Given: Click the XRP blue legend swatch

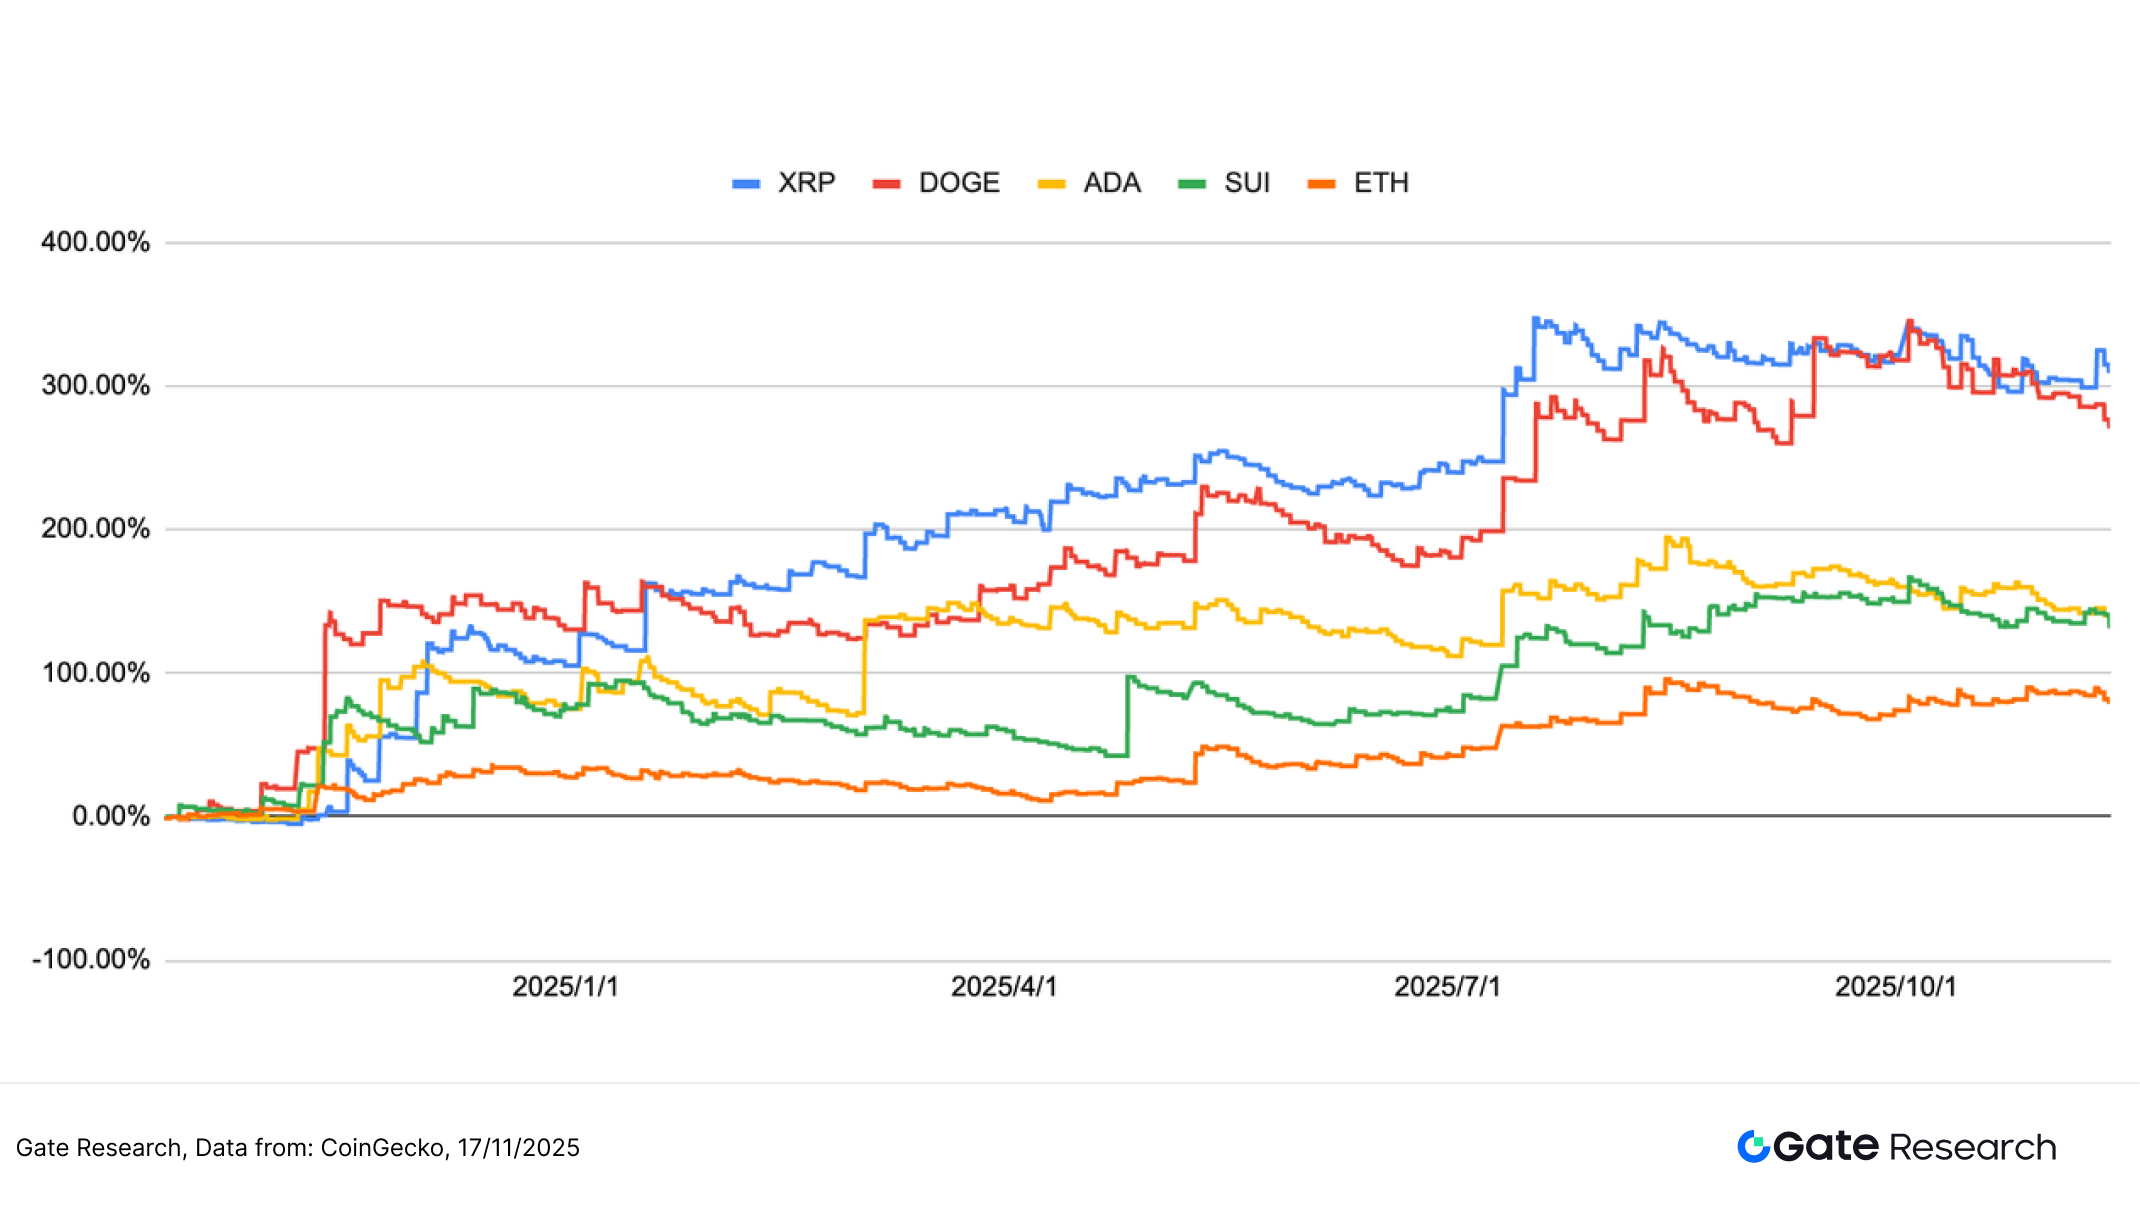Looking at the screenshot, I should (x=746, y=184).
